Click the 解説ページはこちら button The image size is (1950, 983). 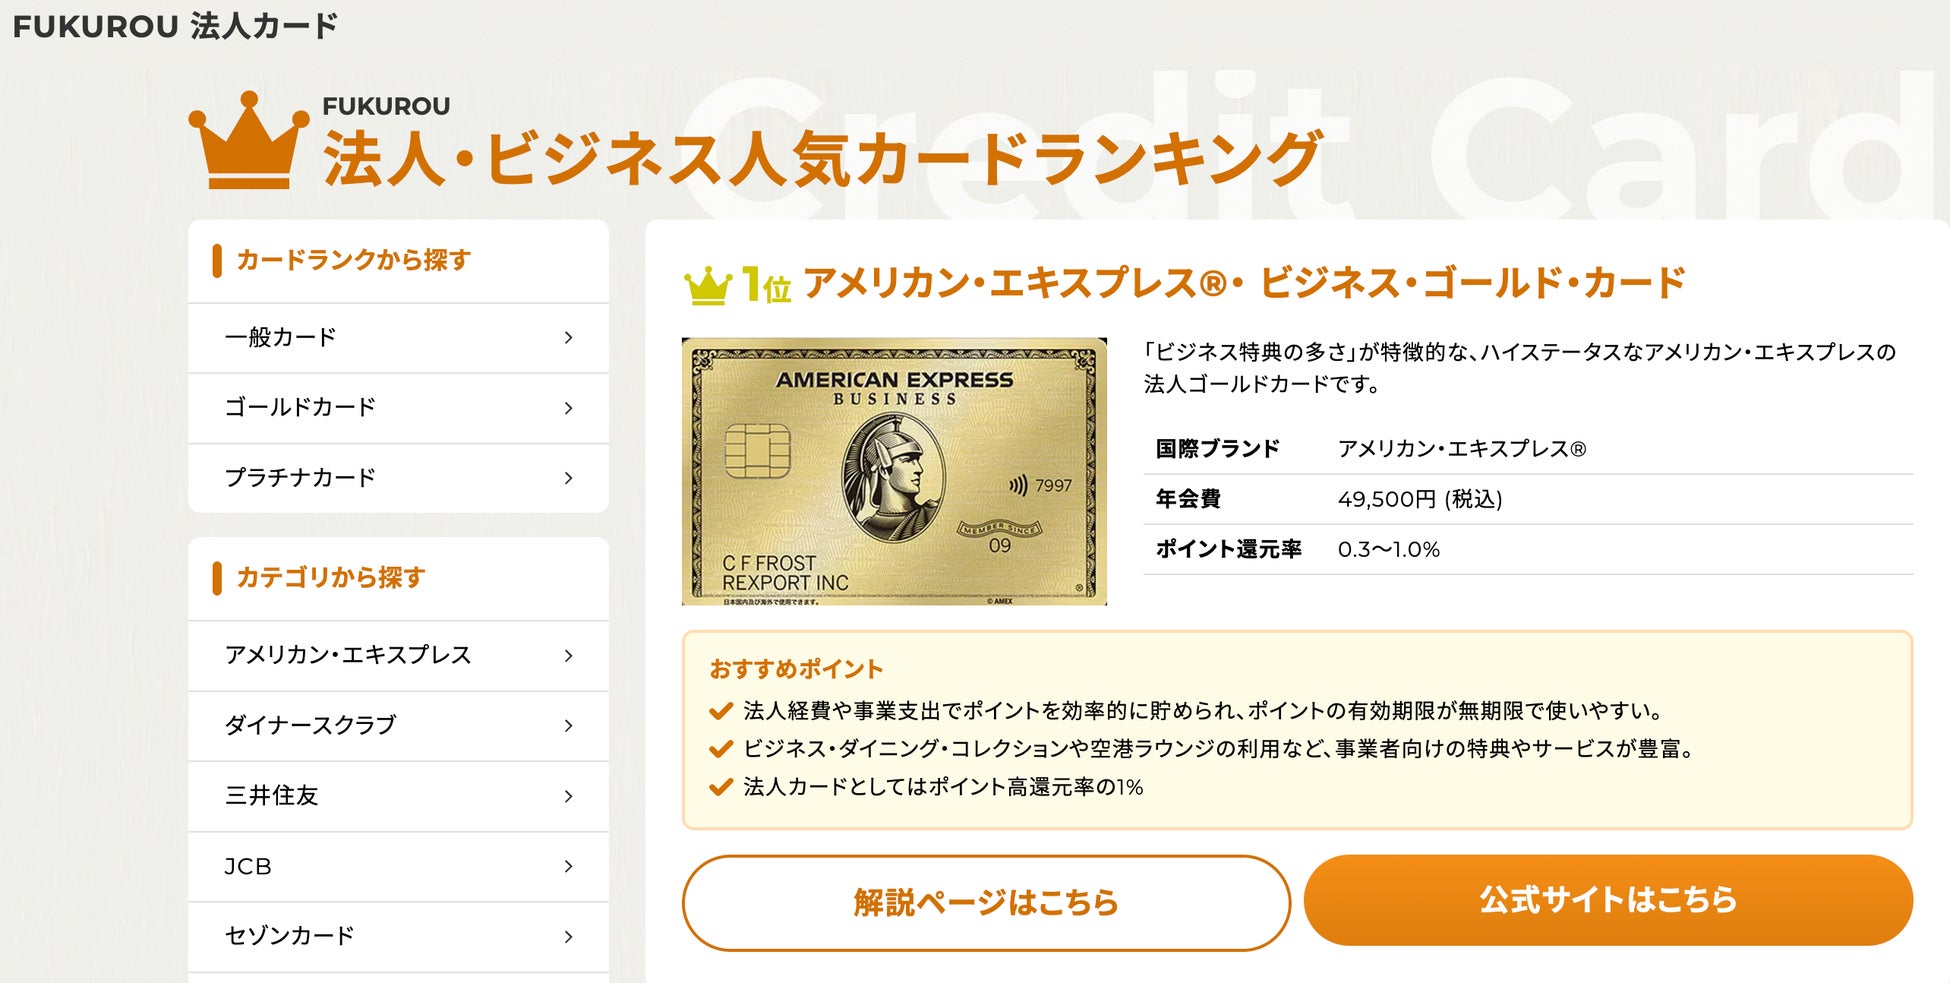click(x=986, y=902)
